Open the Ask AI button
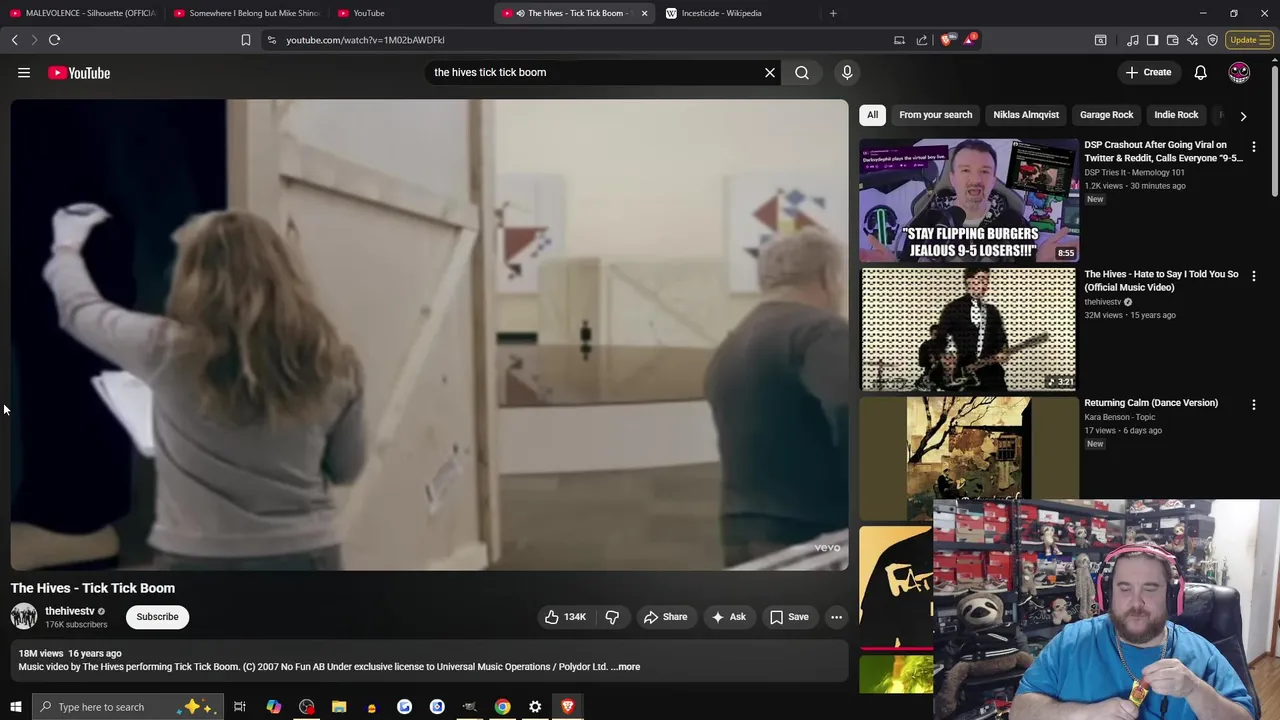 pos(728,617)
